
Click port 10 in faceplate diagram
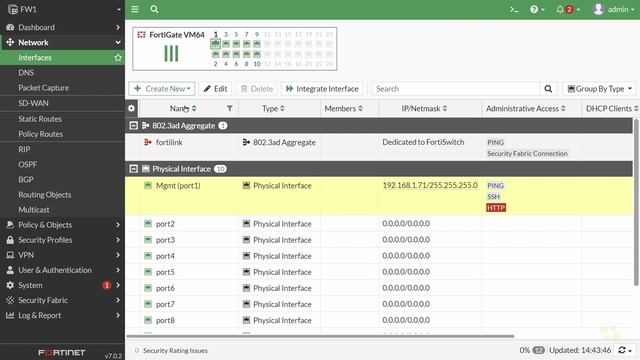(257, 54)
